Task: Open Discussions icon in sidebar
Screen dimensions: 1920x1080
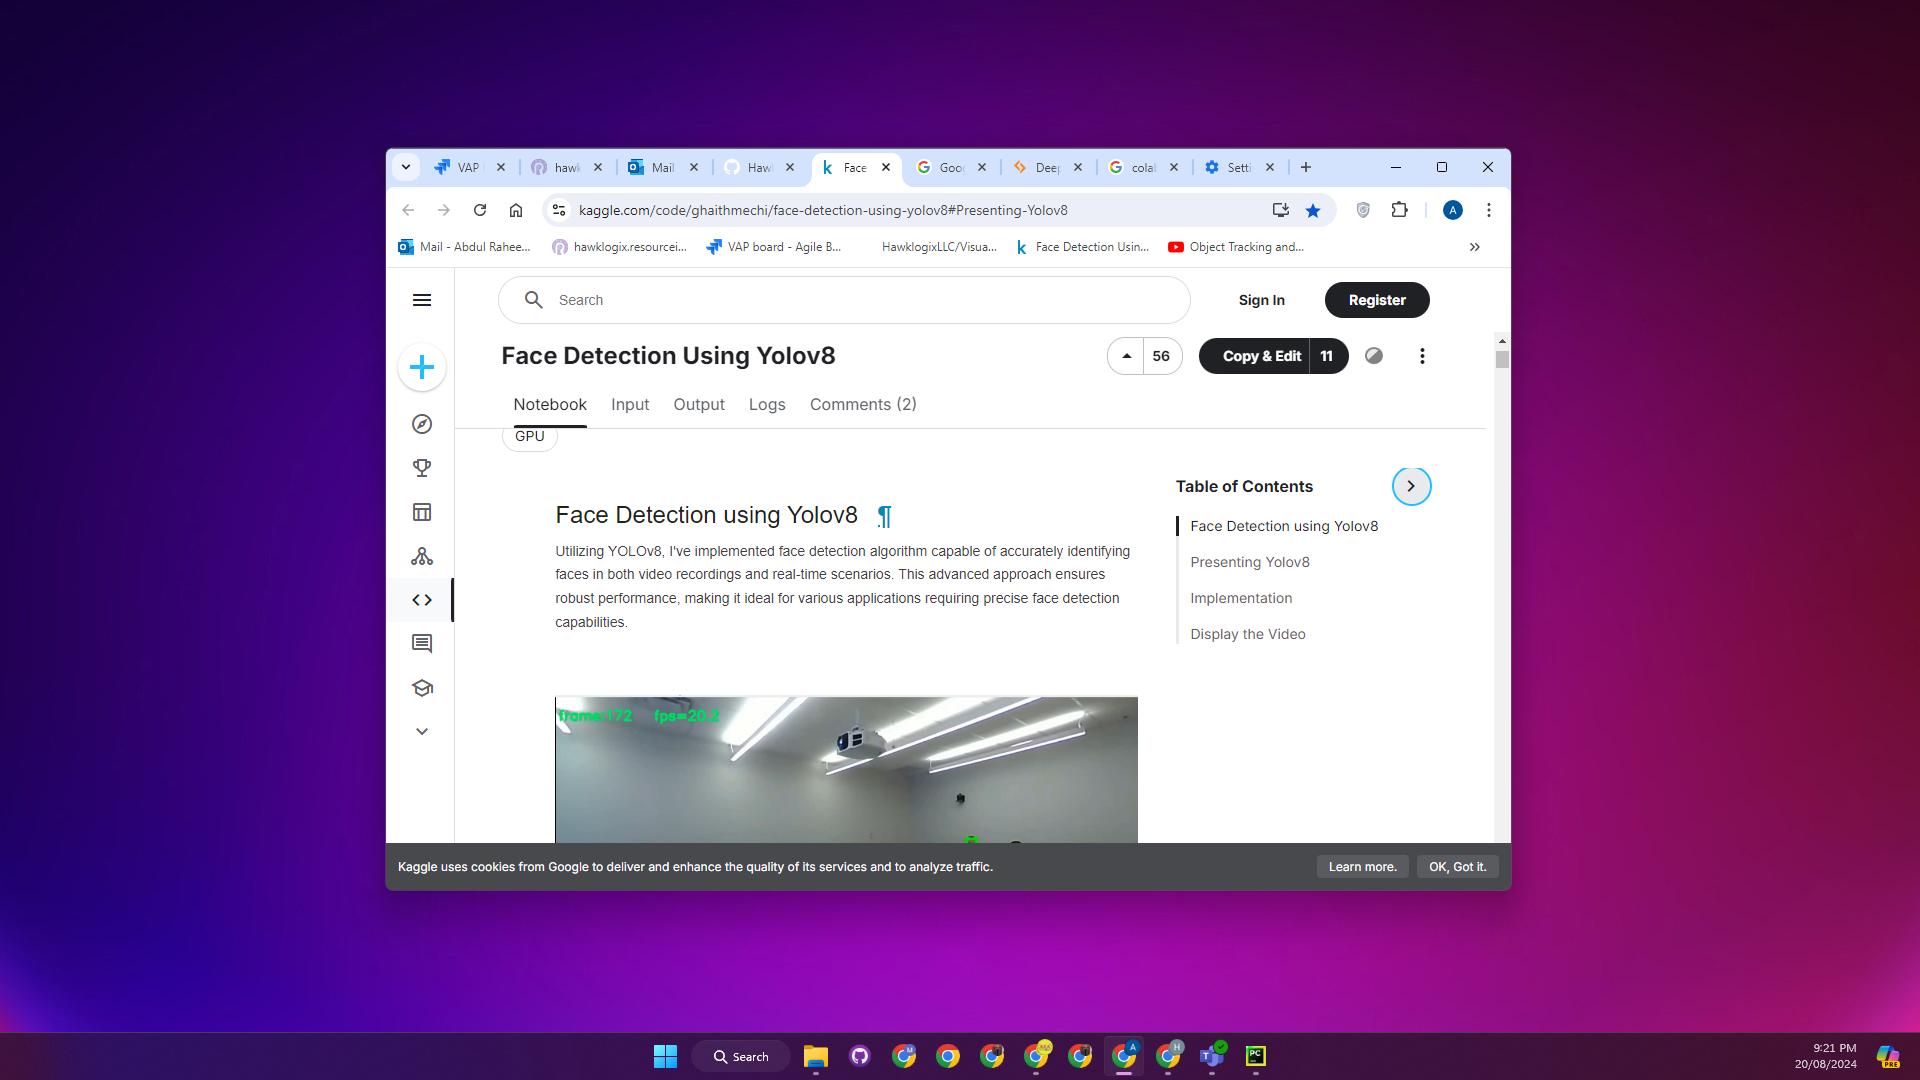Action: [422, 644]
